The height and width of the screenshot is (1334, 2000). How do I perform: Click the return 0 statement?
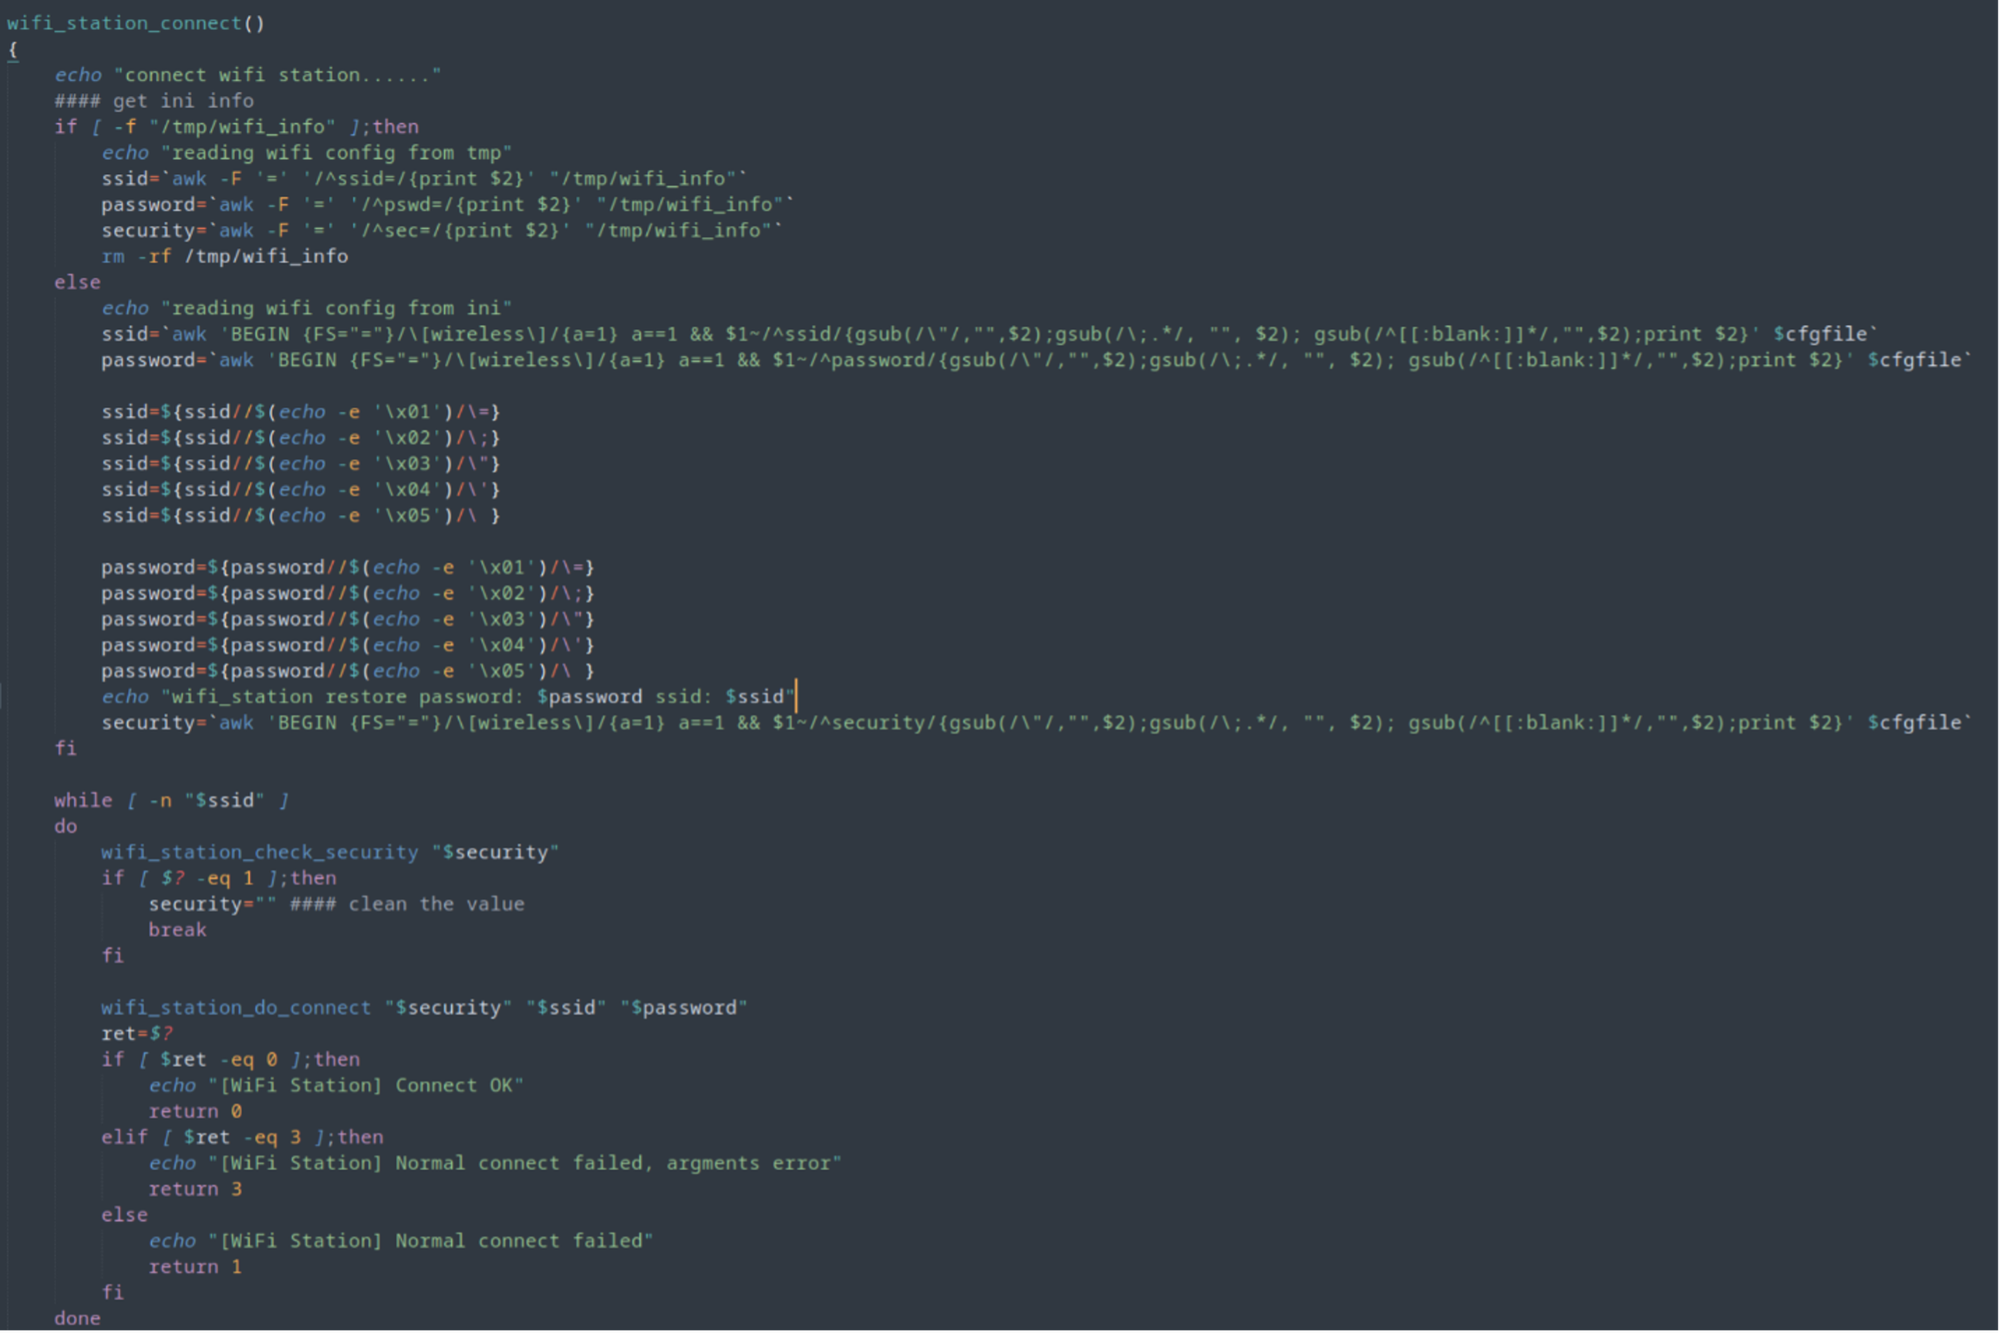(x=195, y=1112)
